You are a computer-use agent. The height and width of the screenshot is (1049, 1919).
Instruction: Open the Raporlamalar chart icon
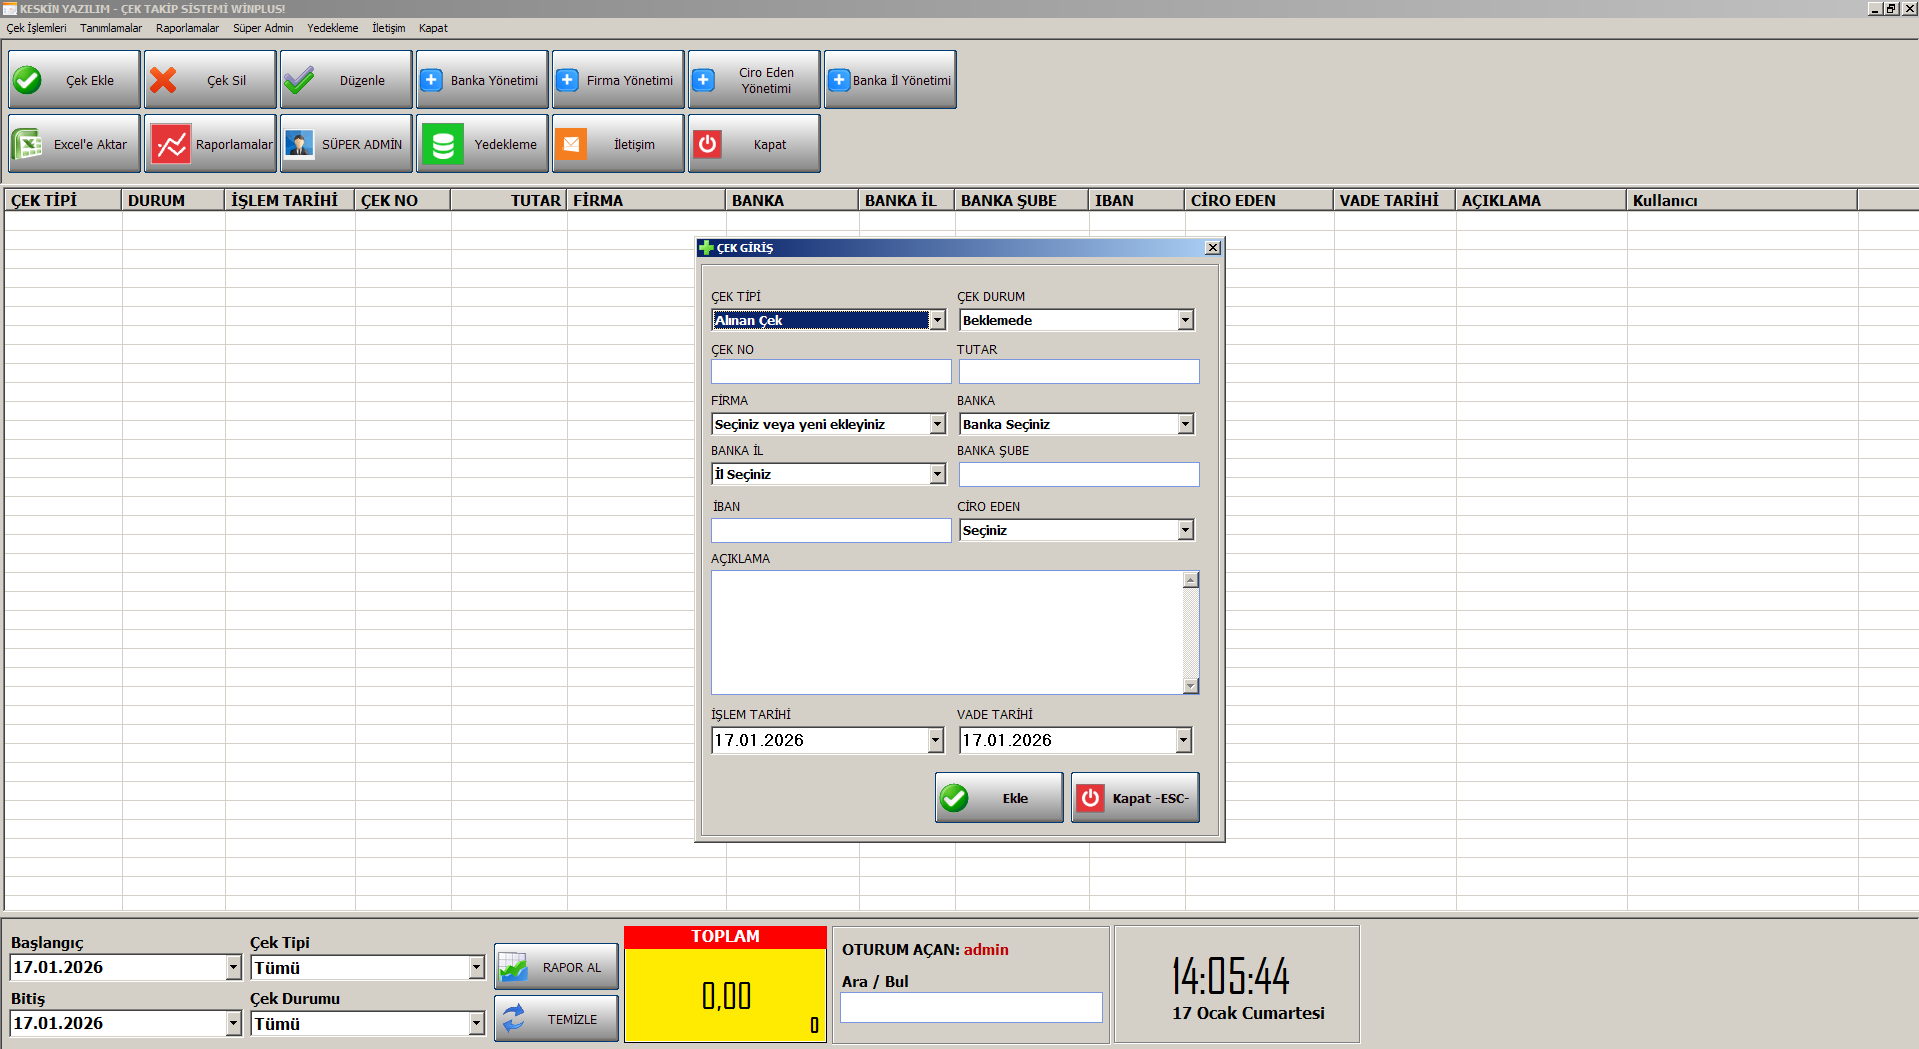(x=171, y=144)
